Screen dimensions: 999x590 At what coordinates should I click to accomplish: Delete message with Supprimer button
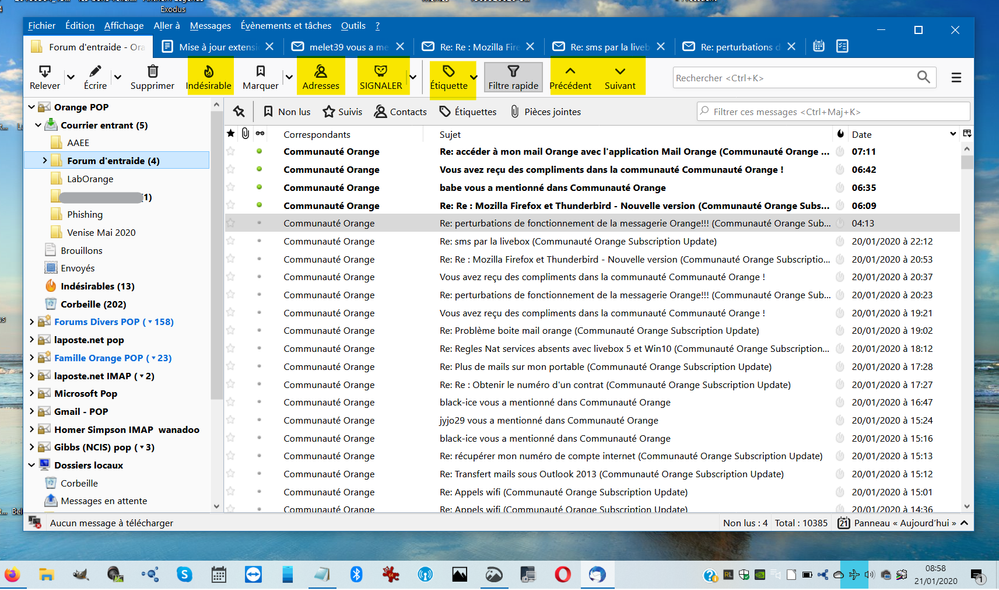click(152, 77)
